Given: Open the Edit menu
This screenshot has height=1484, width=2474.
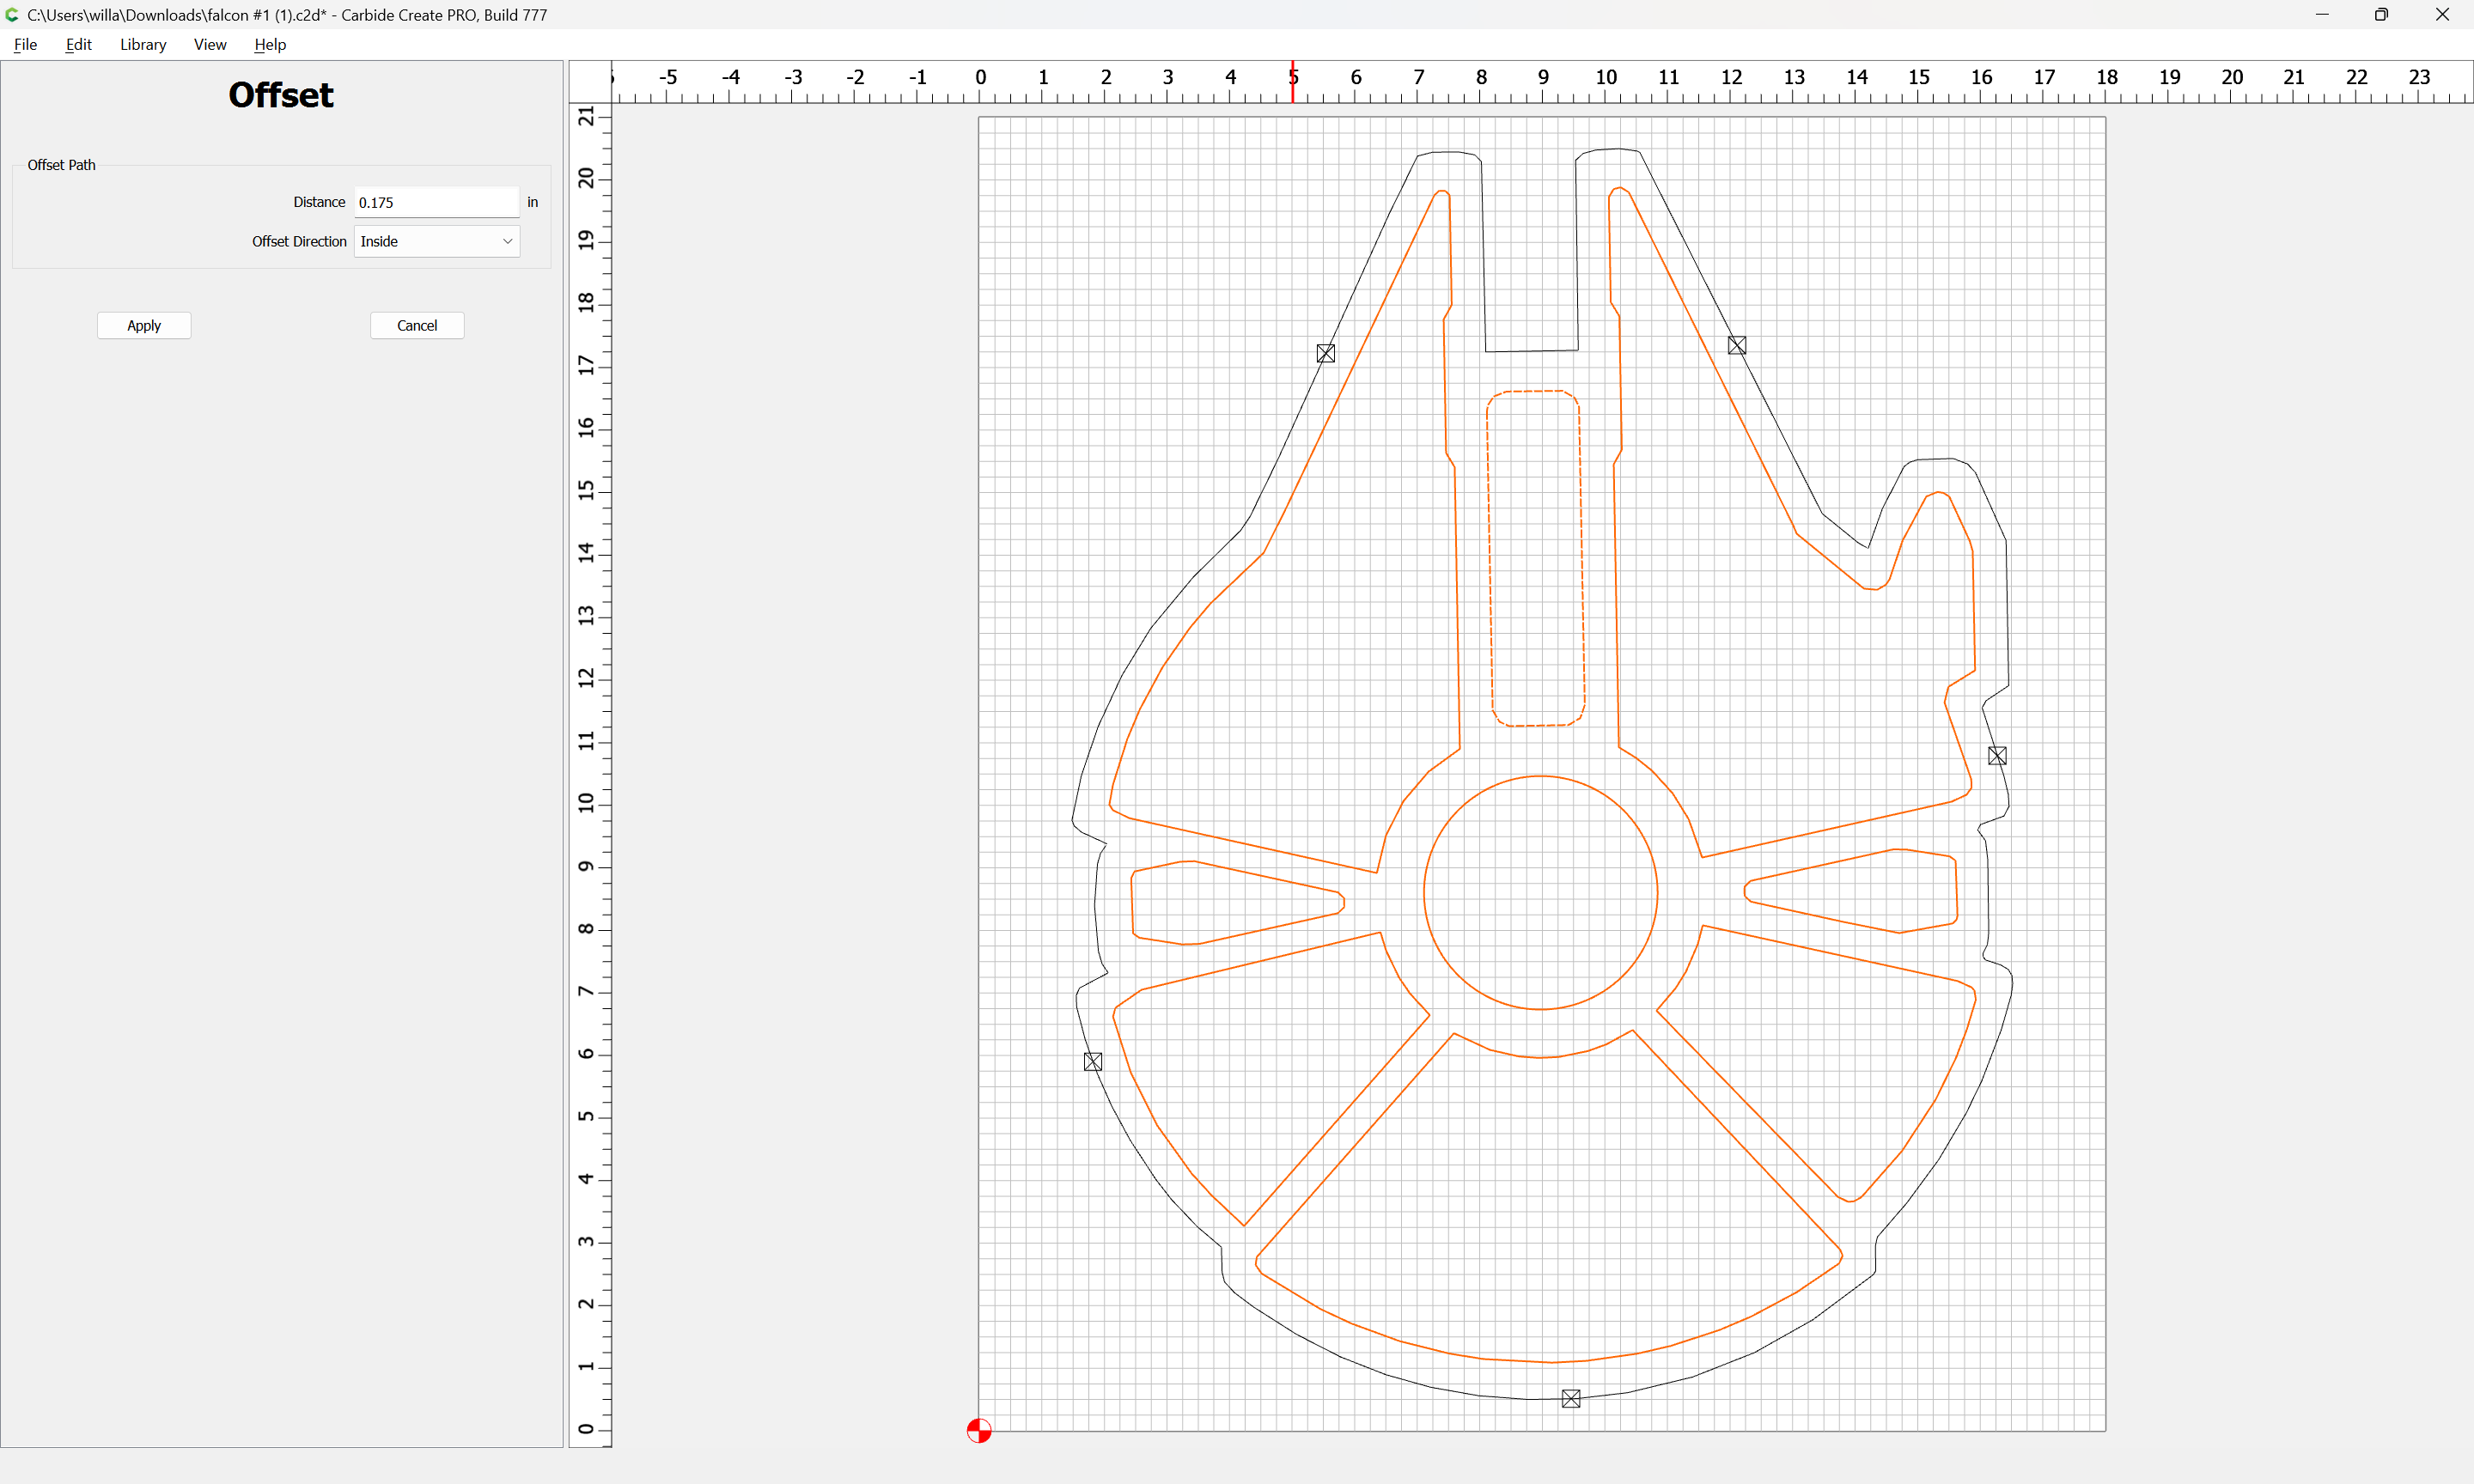Looking at the screenshot, I should point(78,44).
